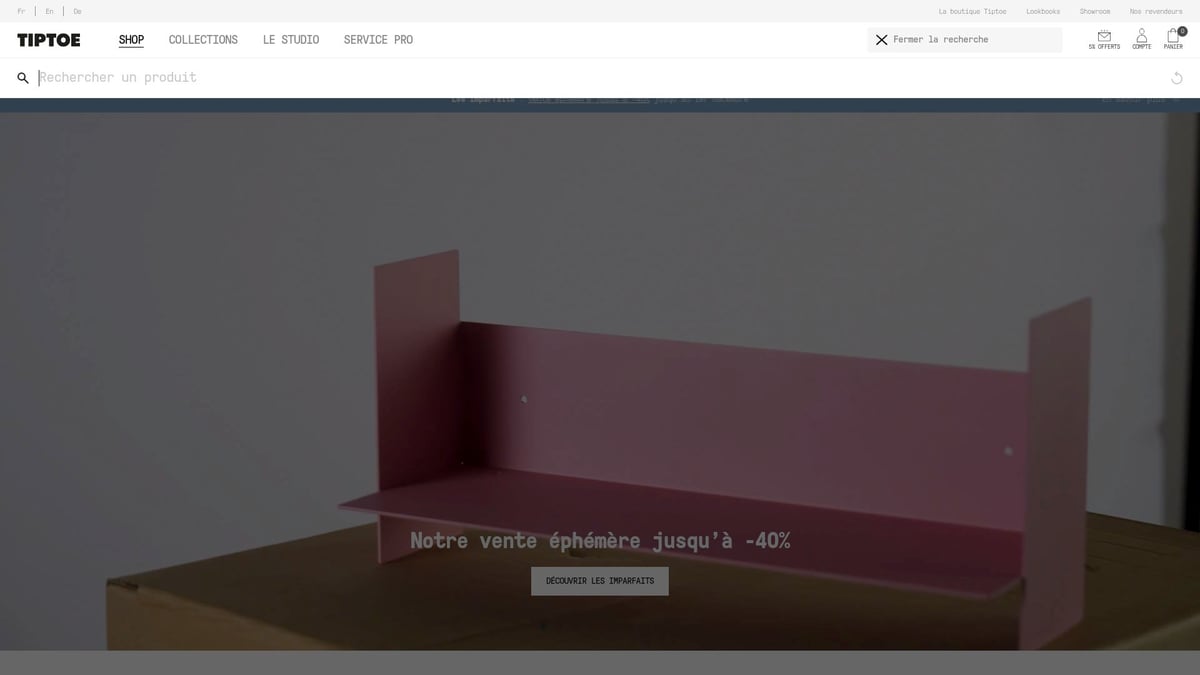Click the TIPTOE logo
This screenshot has width=1200, height=675.
[49, 40]
